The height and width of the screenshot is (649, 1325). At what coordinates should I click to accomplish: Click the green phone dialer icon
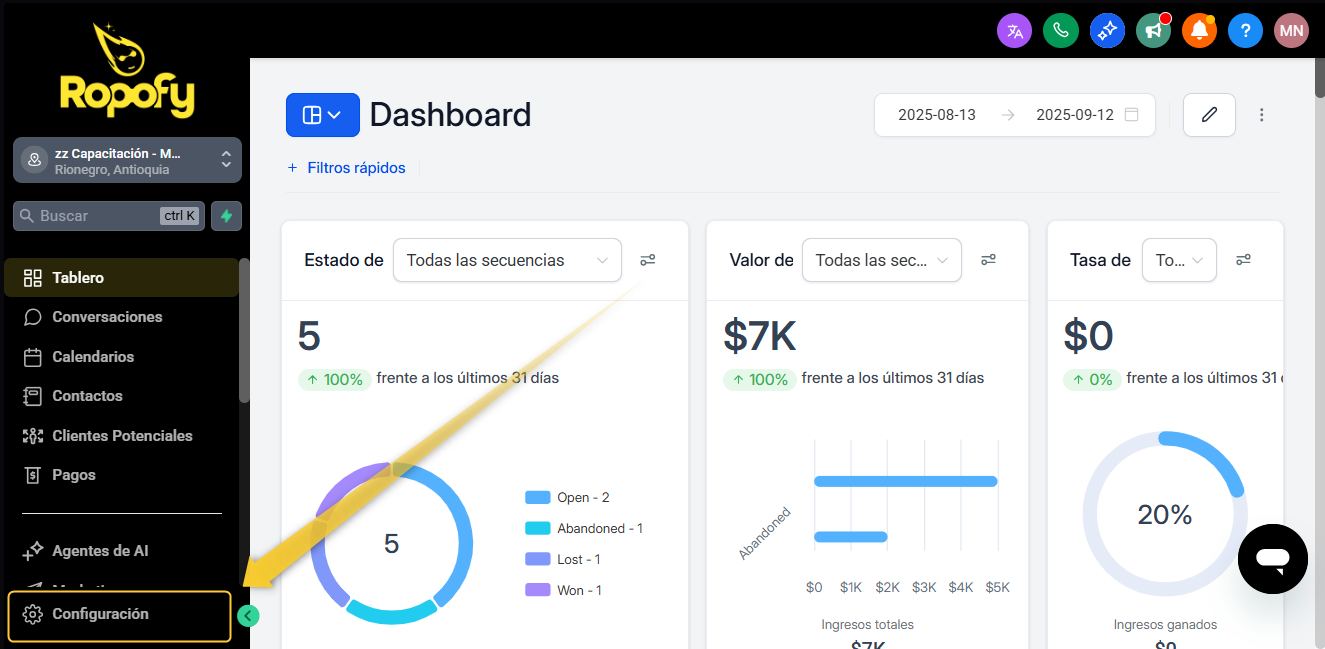1060,31
